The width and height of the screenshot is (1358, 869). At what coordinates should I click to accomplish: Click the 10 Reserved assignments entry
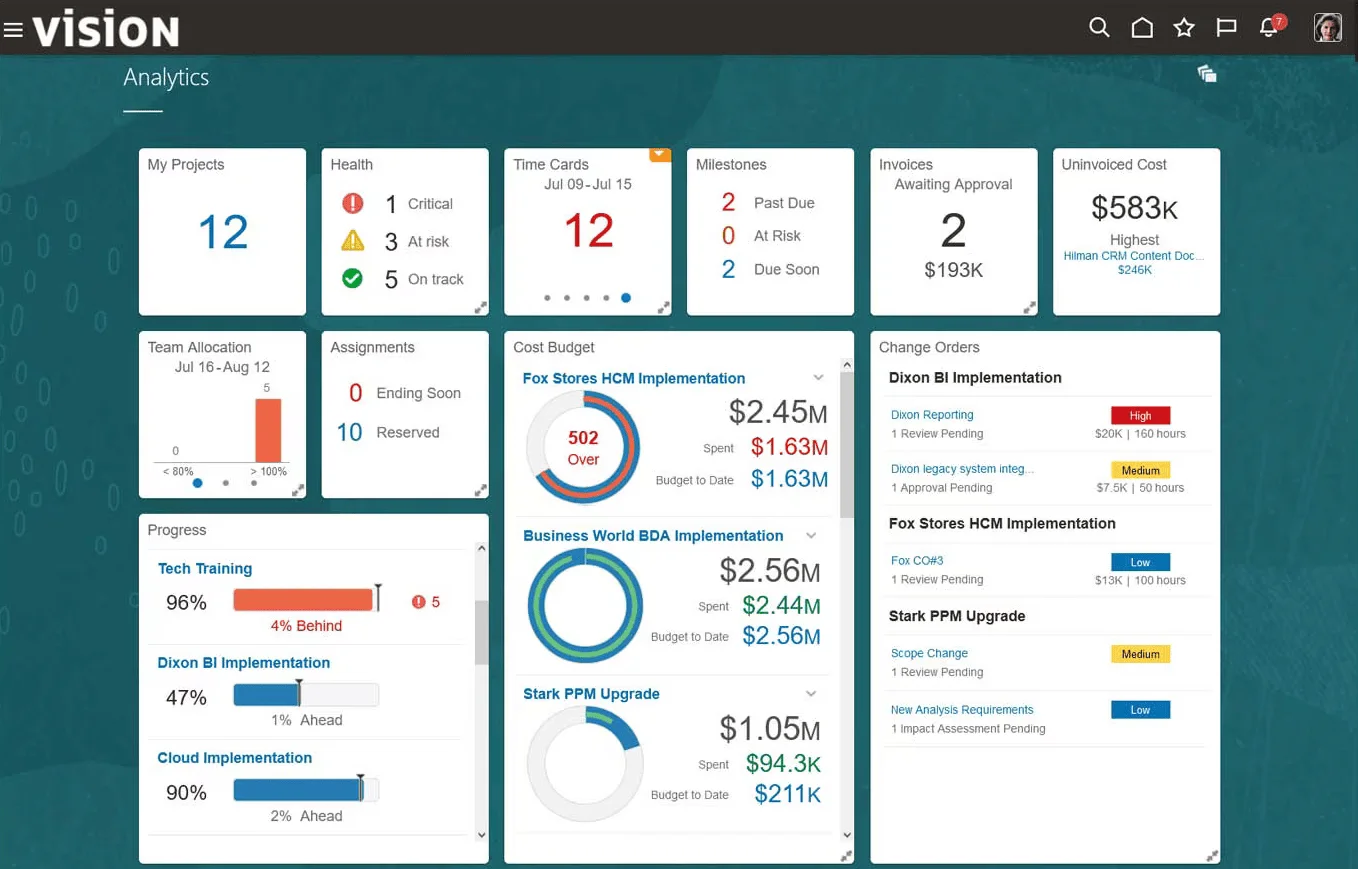click(x=388, y=432)
